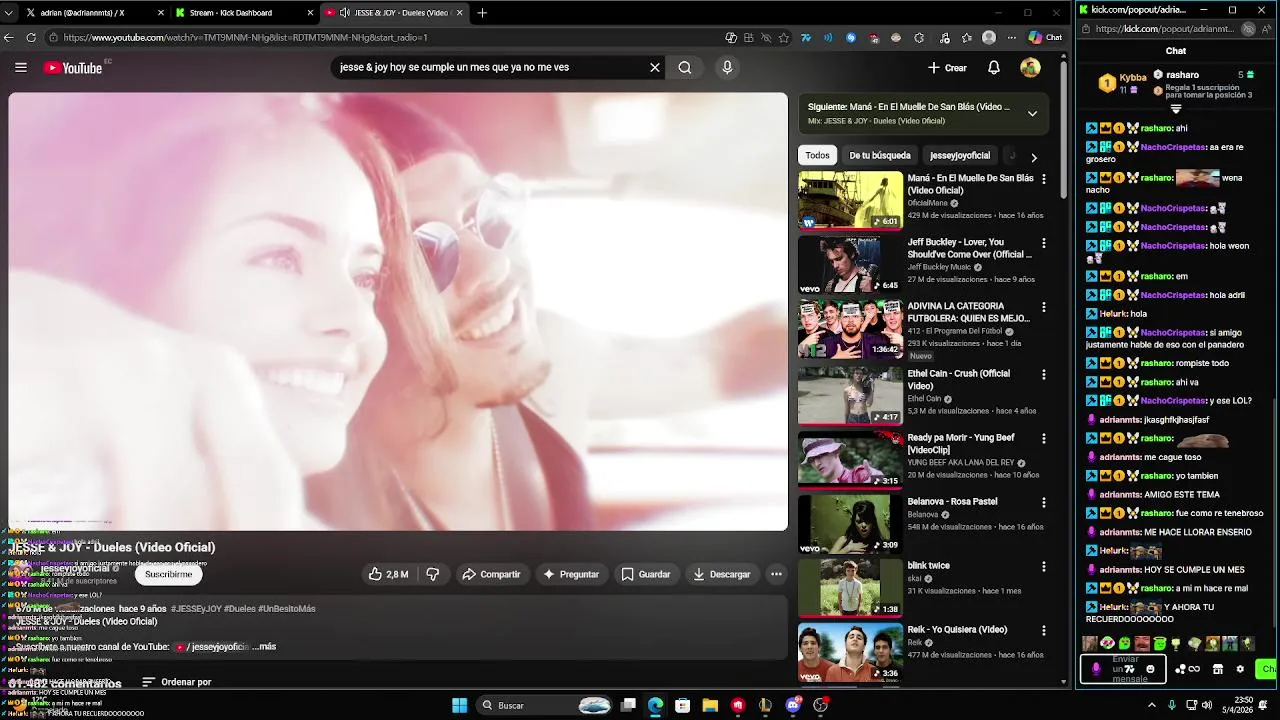
Task: Bookmark page with the star icon
Action: pos(784,38)
